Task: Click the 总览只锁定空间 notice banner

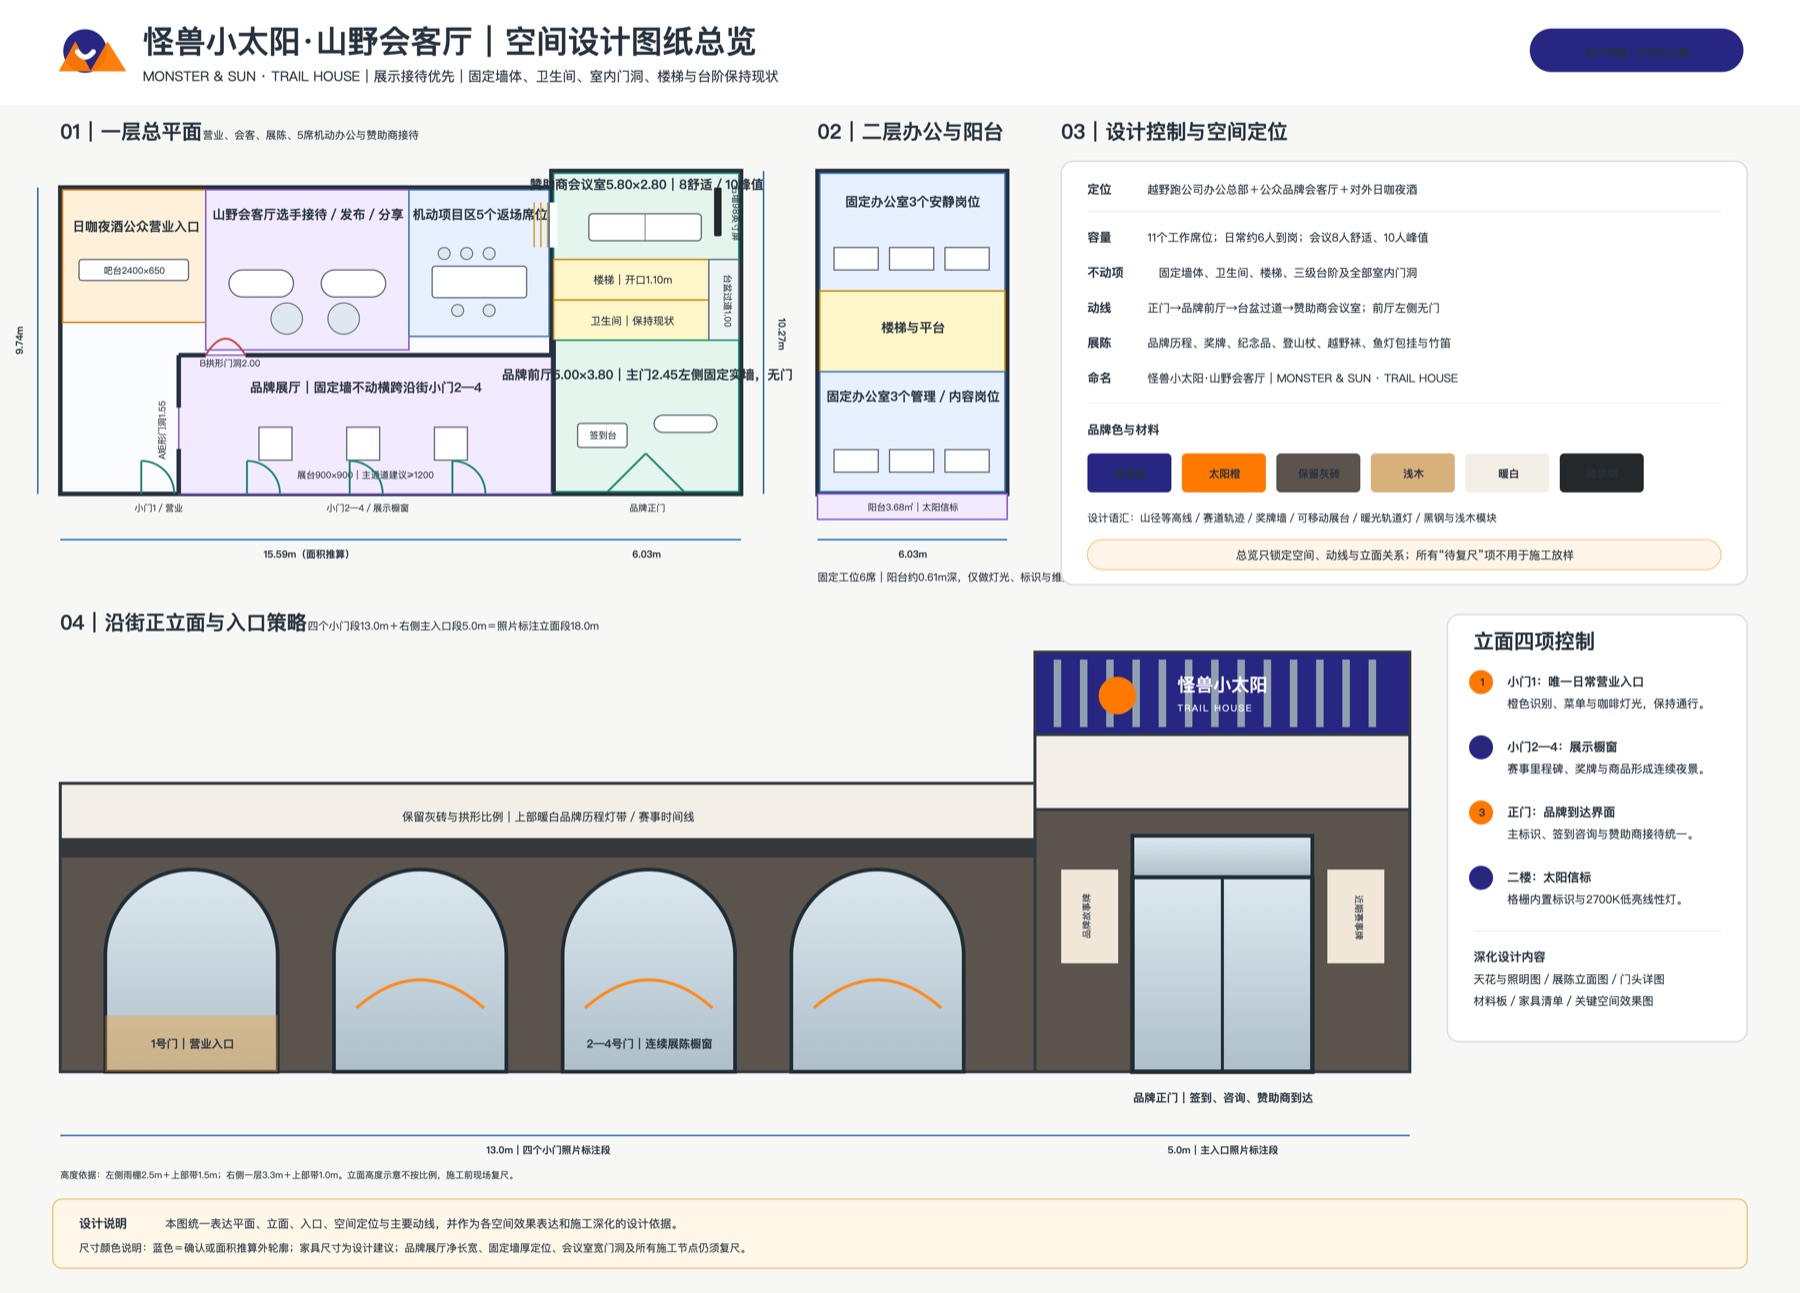Action: point(1404,555)
